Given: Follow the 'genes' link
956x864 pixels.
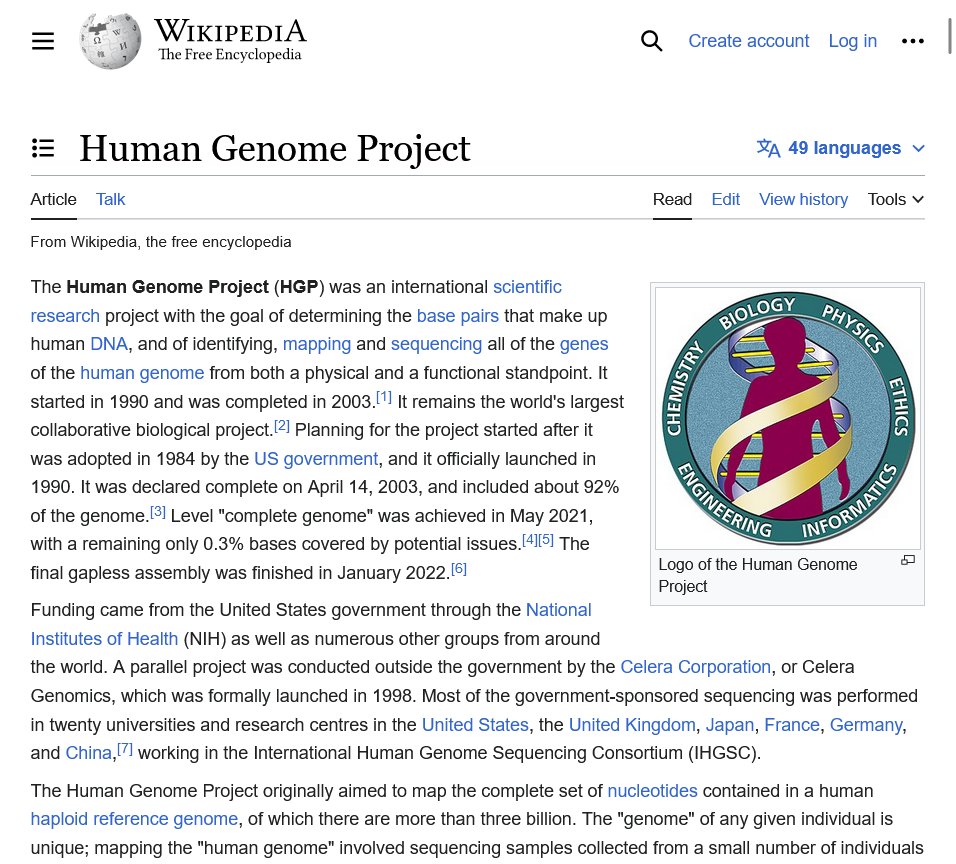Looking at the screenshot, I should point(583,344).
